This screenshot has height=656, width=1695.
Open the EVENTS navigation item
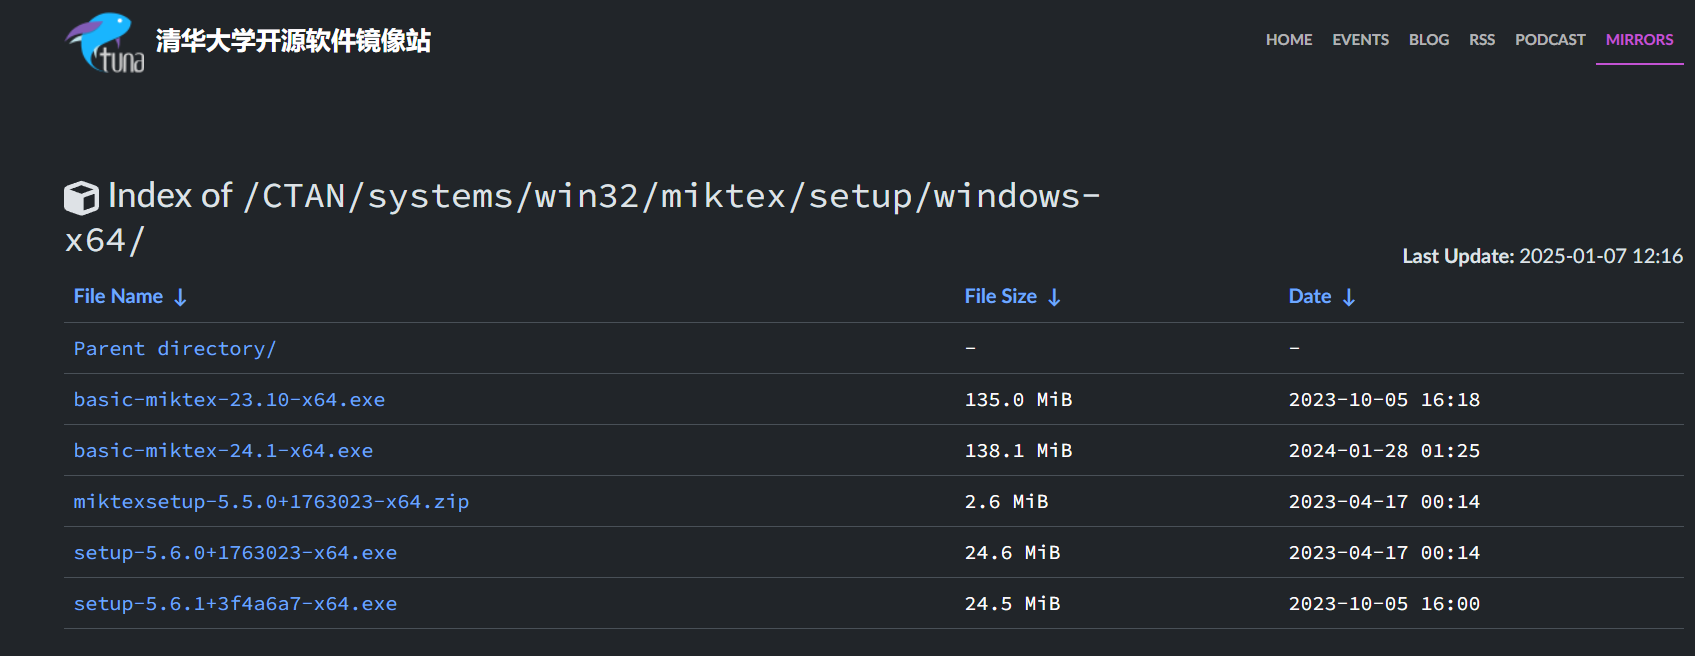coord(1360,40)
